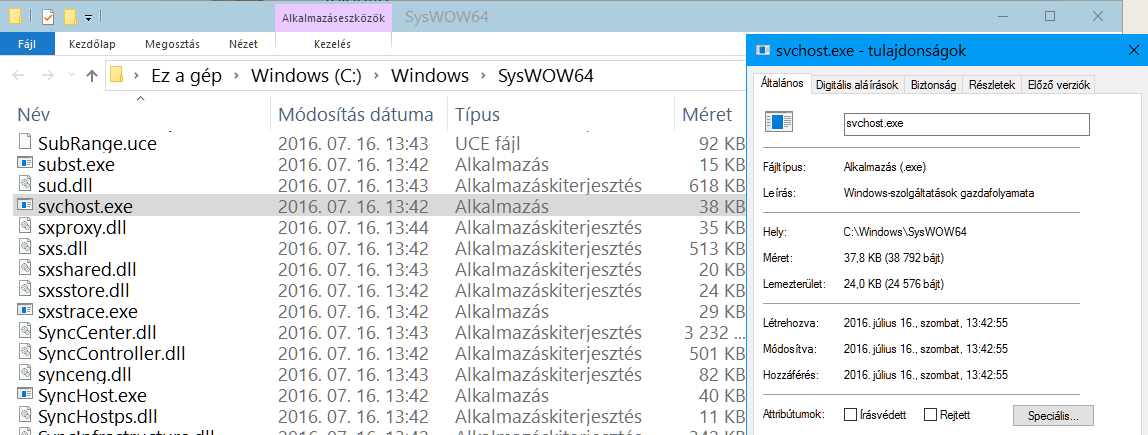1148x435 pixels.
Task: Toggle the Rejtett checkbox
Action: click(931, 415)
